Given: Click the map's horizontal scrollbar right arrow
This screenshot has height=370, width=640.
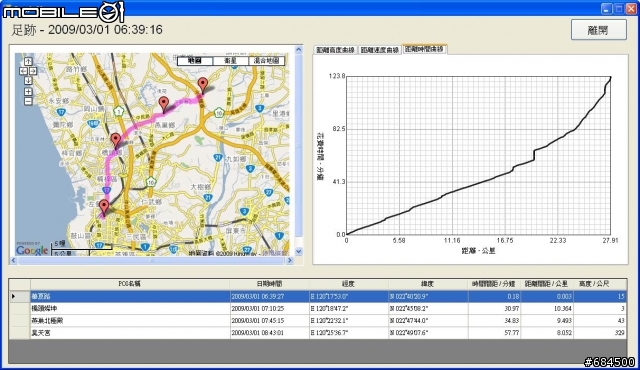Looking at the screenshot, I should click(x=290, y=260).
